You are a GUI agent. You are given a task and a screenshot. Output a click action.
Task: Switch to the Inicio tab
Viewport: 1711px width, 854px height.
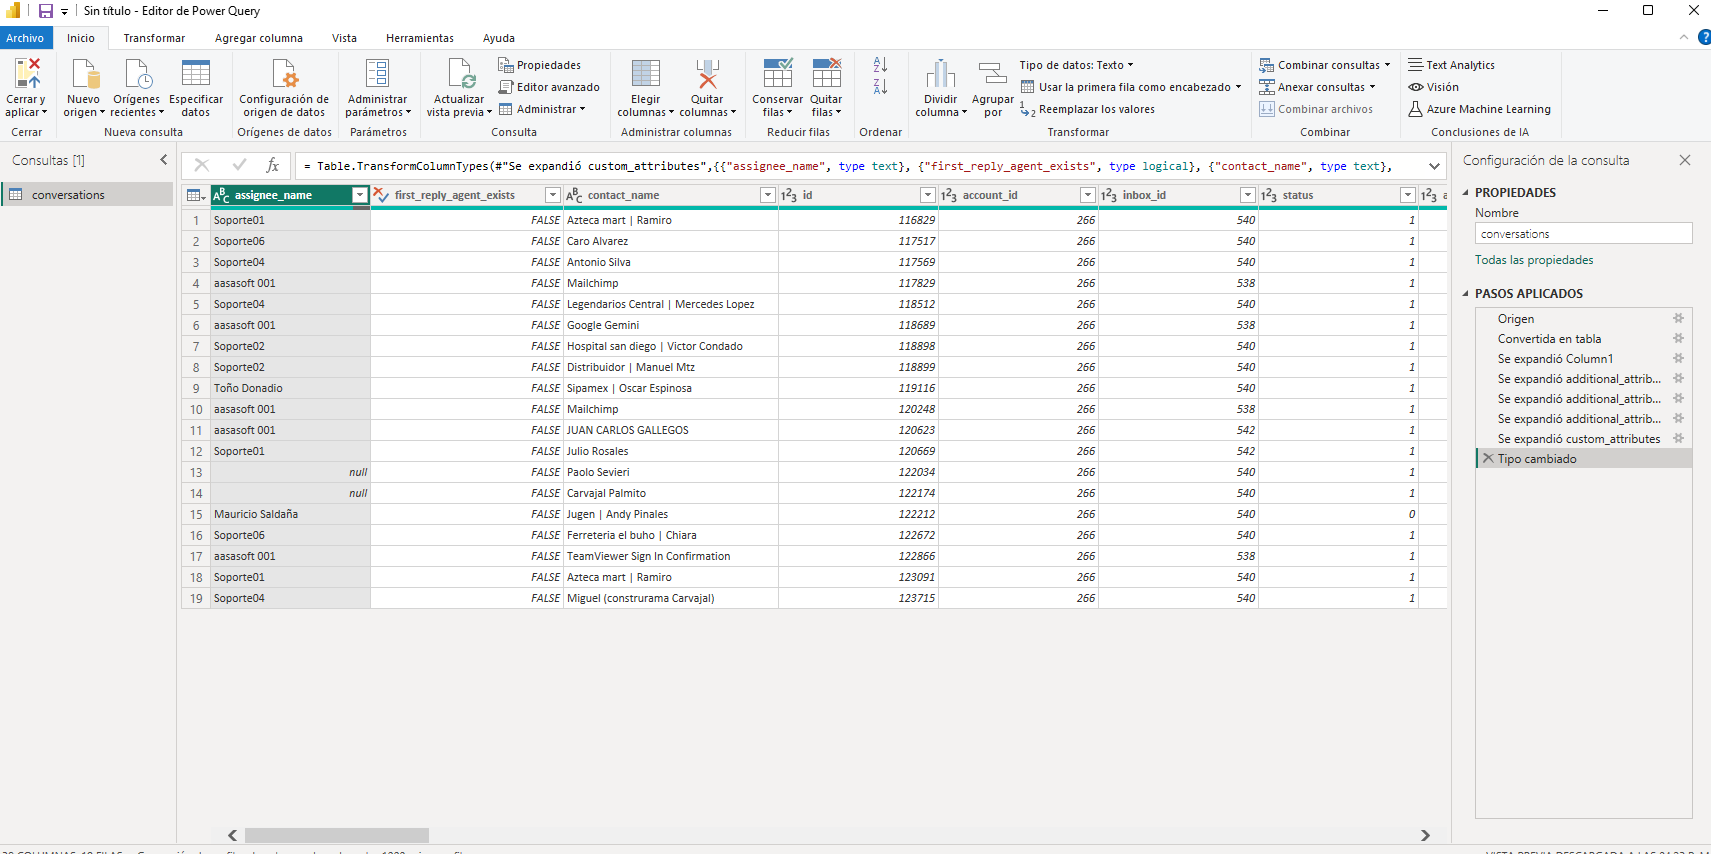(81, 38)
